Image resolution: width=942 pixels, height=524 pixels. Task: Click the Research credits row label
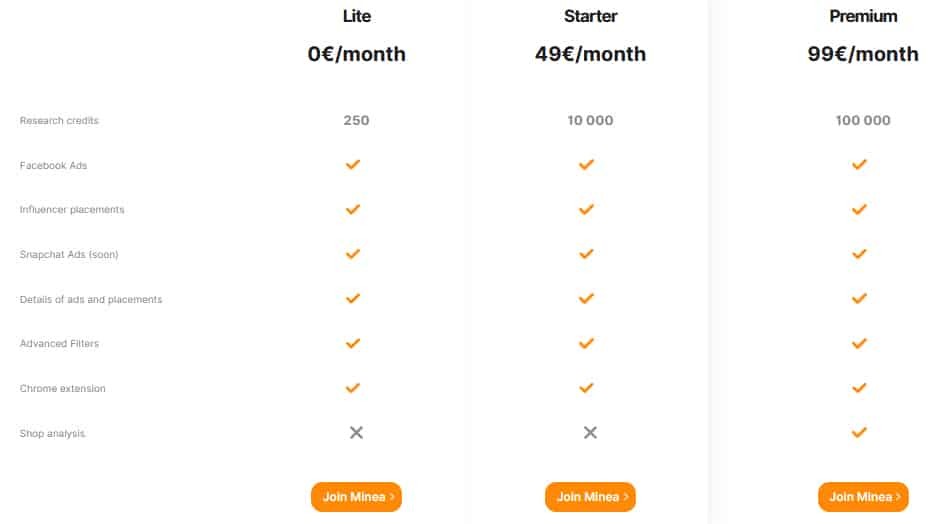59,120
